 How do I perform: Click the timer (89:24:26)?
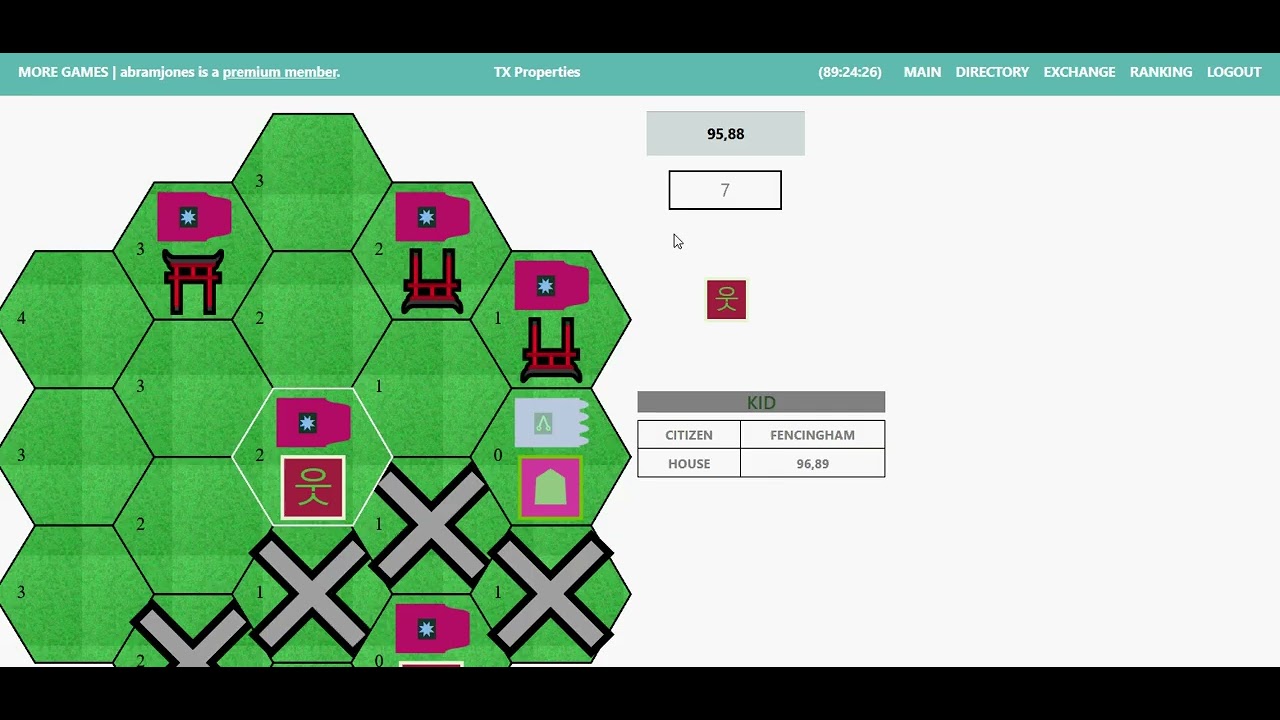click(850, 72)
